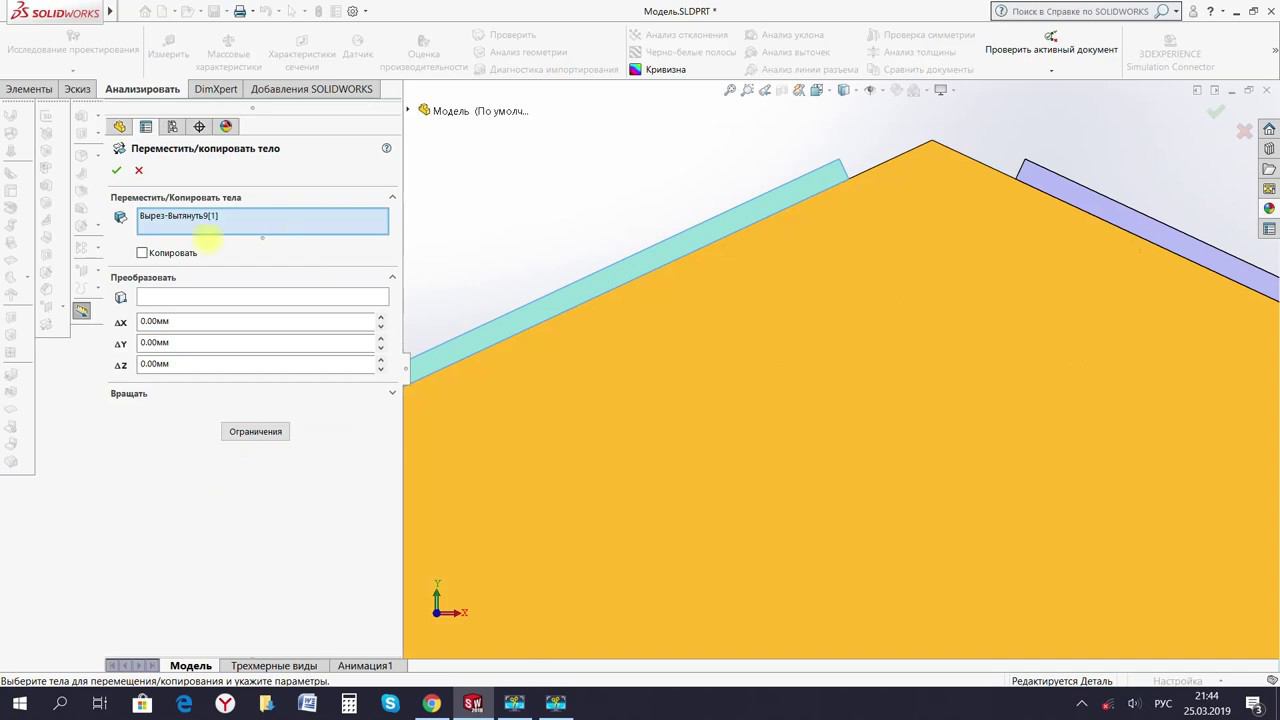Click the ΔX value field

(255, 321)
